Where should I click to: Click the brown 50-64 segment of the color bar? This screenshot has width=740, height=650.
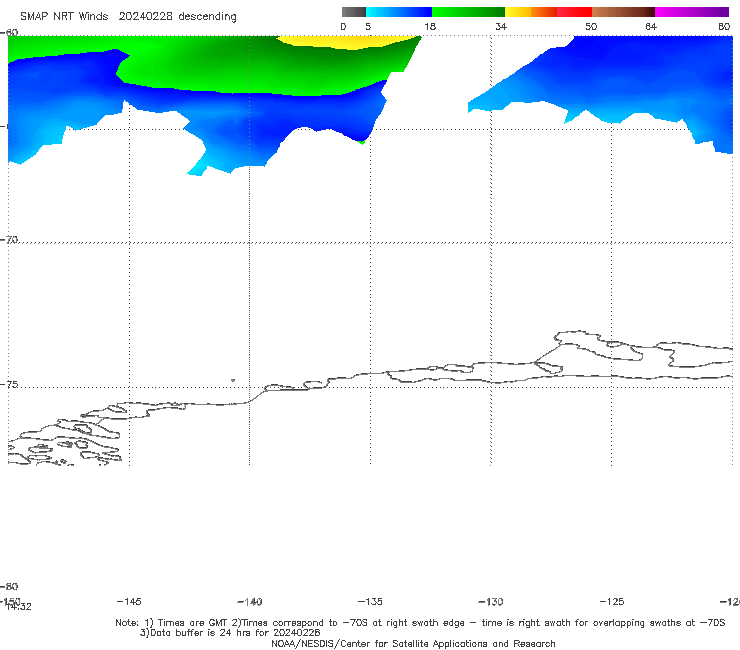pos(623,12)
